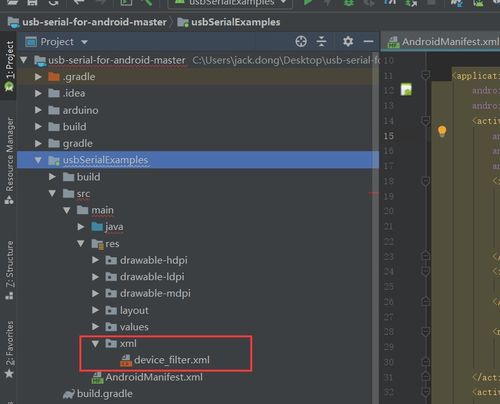
Task: Click the locate target crosshair icon in Project panel
Action: (x=301, y=42)
